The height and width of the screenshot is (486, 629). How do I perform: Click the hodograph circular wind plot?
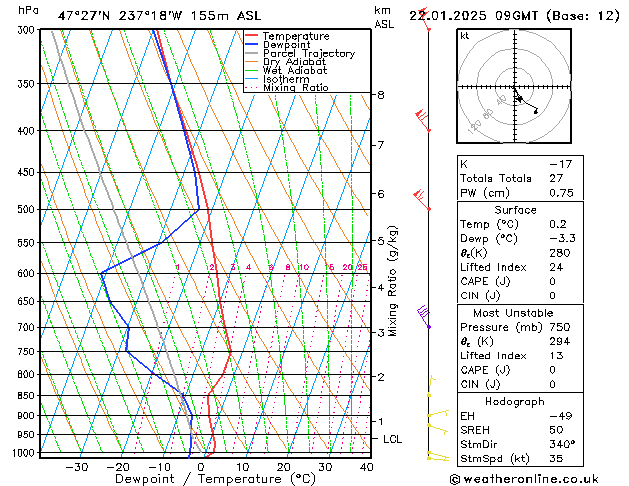516,88
